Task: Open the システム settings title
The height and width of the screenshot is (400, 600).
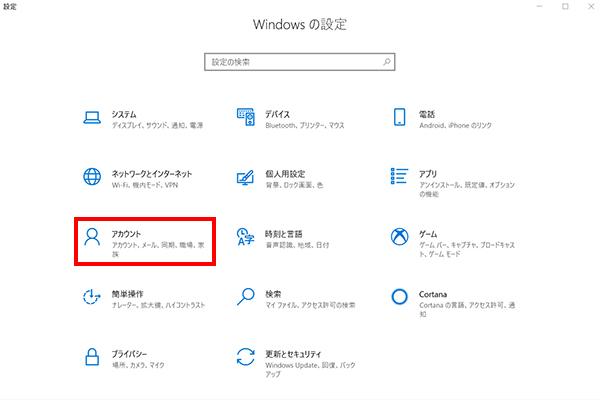Action: click(124, 114)
